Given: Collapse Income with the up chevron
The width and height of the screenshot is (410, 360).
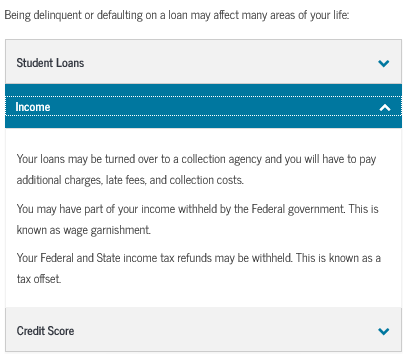Looking at the screenshot, I should (x=385, y=107).
